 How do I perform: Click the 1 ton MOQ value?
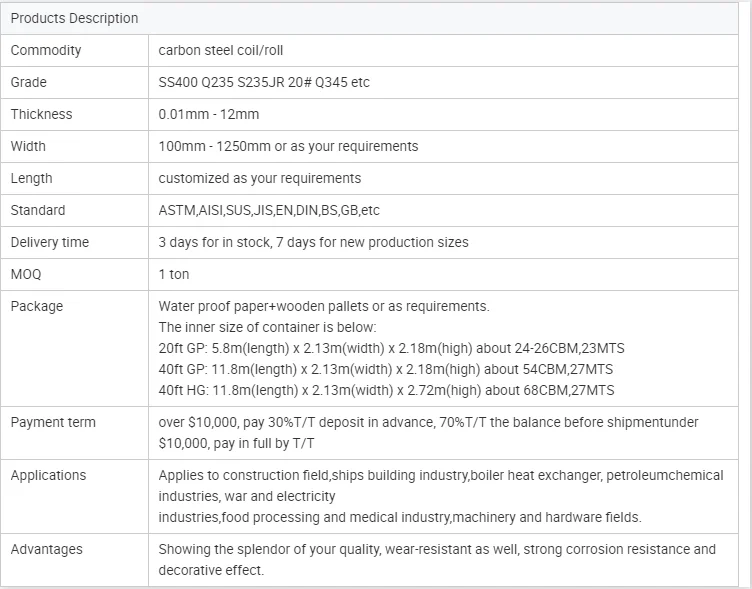click(174, 275)
